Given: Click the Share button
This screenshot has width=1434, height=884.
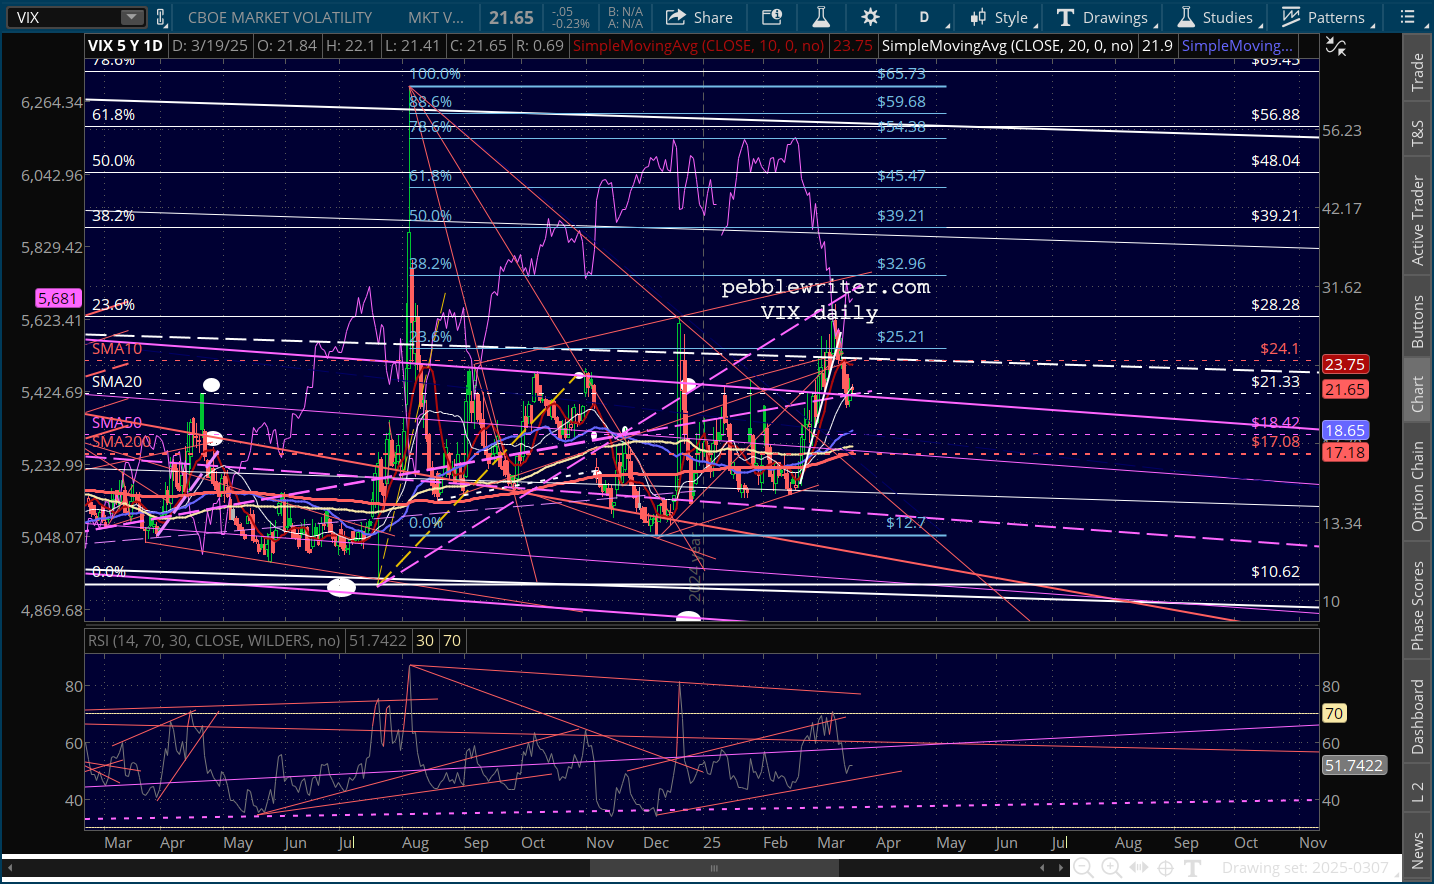Looking at the screenshot, I should click(x=699, y=17).
